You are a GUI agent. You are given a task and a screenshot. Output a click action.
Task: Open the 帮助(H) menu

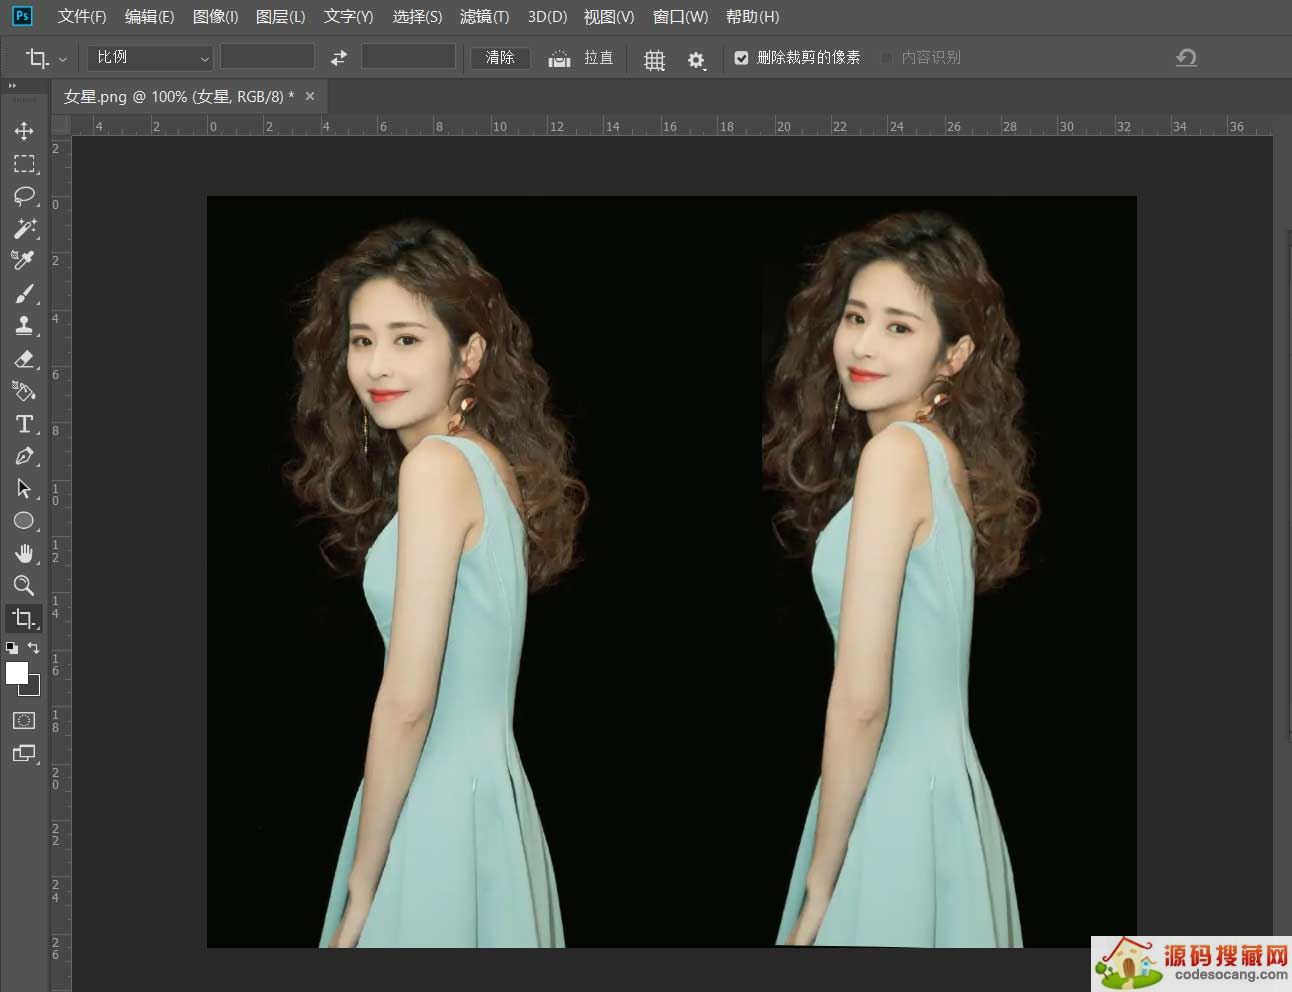coord(752,17)
